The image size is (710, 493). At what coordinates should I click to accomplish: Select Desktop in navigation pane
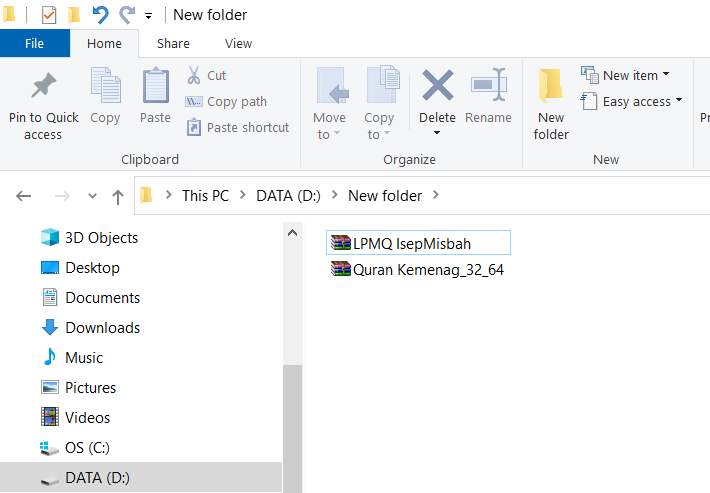coord(92,268)
